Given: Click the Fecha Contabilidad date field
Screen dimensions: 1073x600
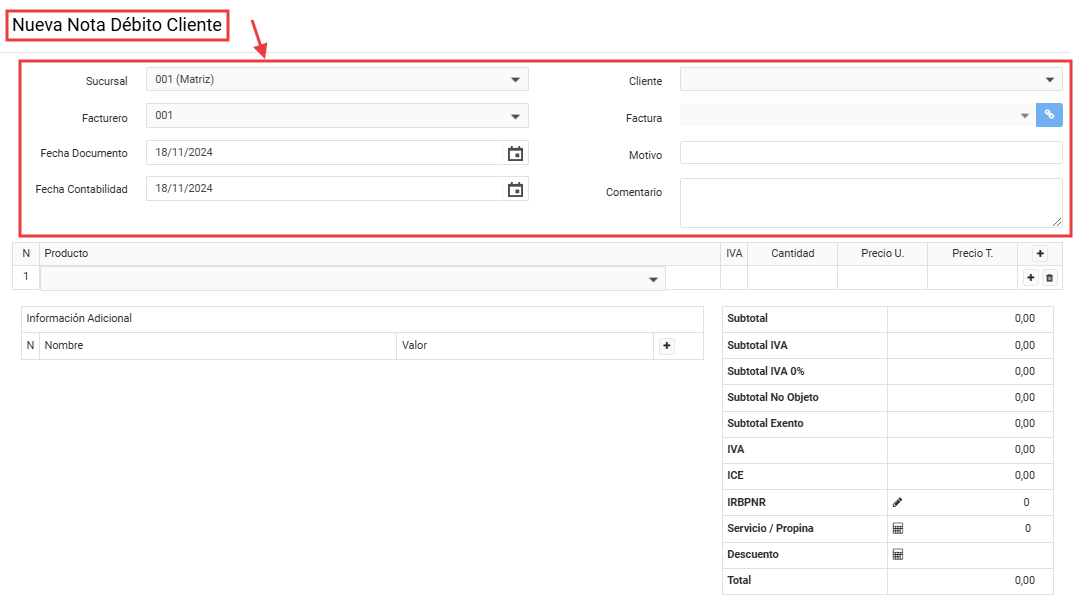Looking at the screenshot, I should (325, 189).
